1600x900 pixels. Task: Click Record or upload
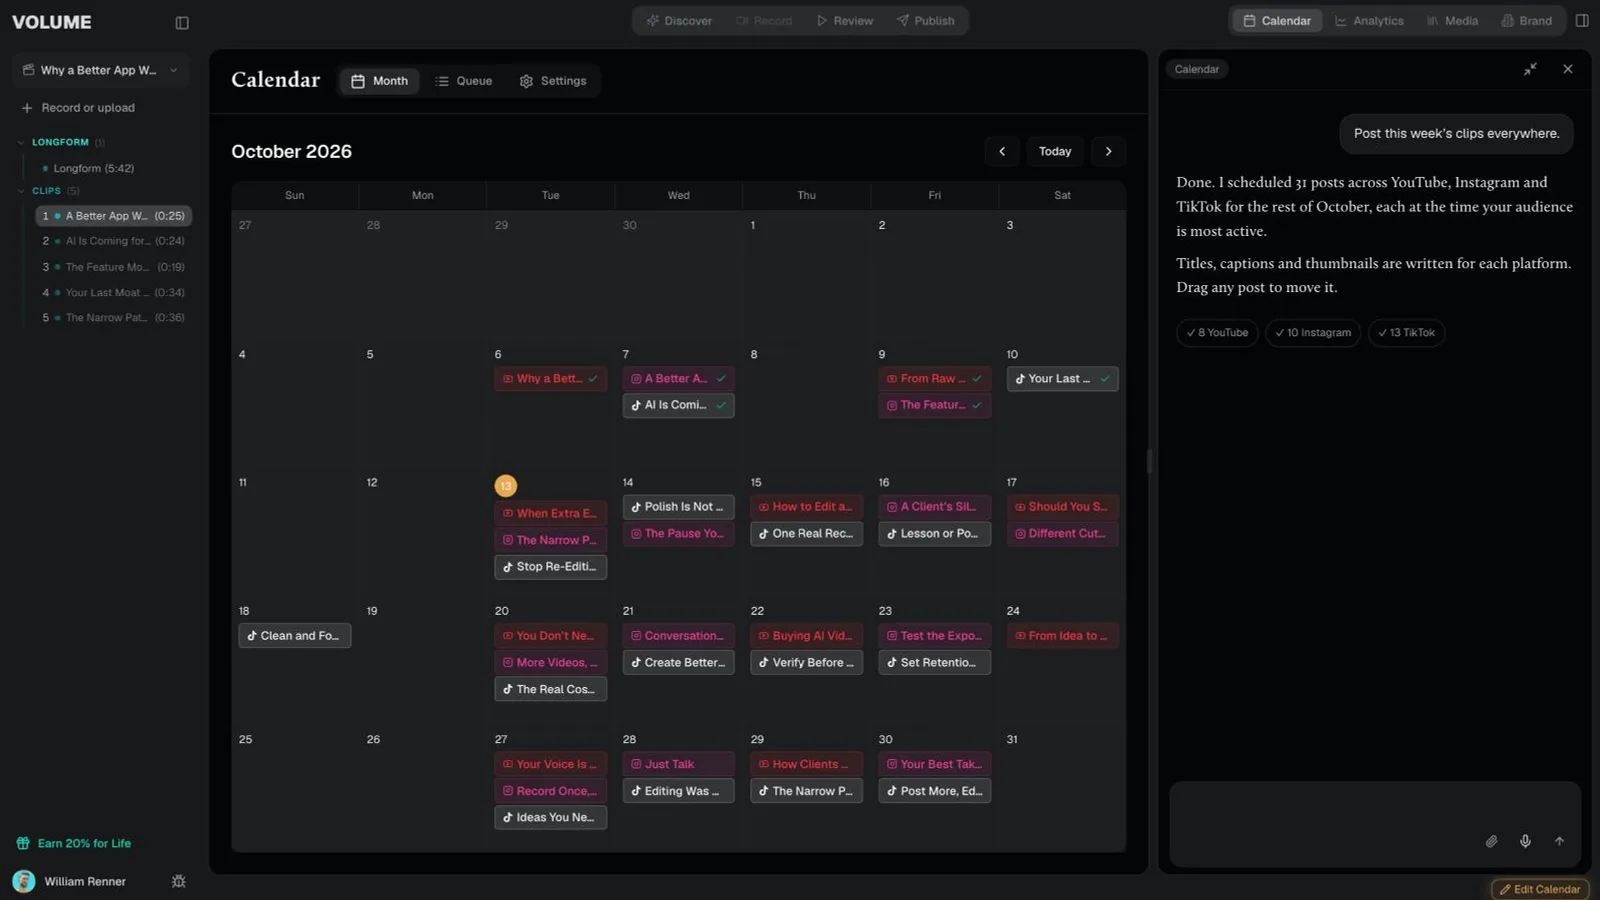(x=78, y=108)
